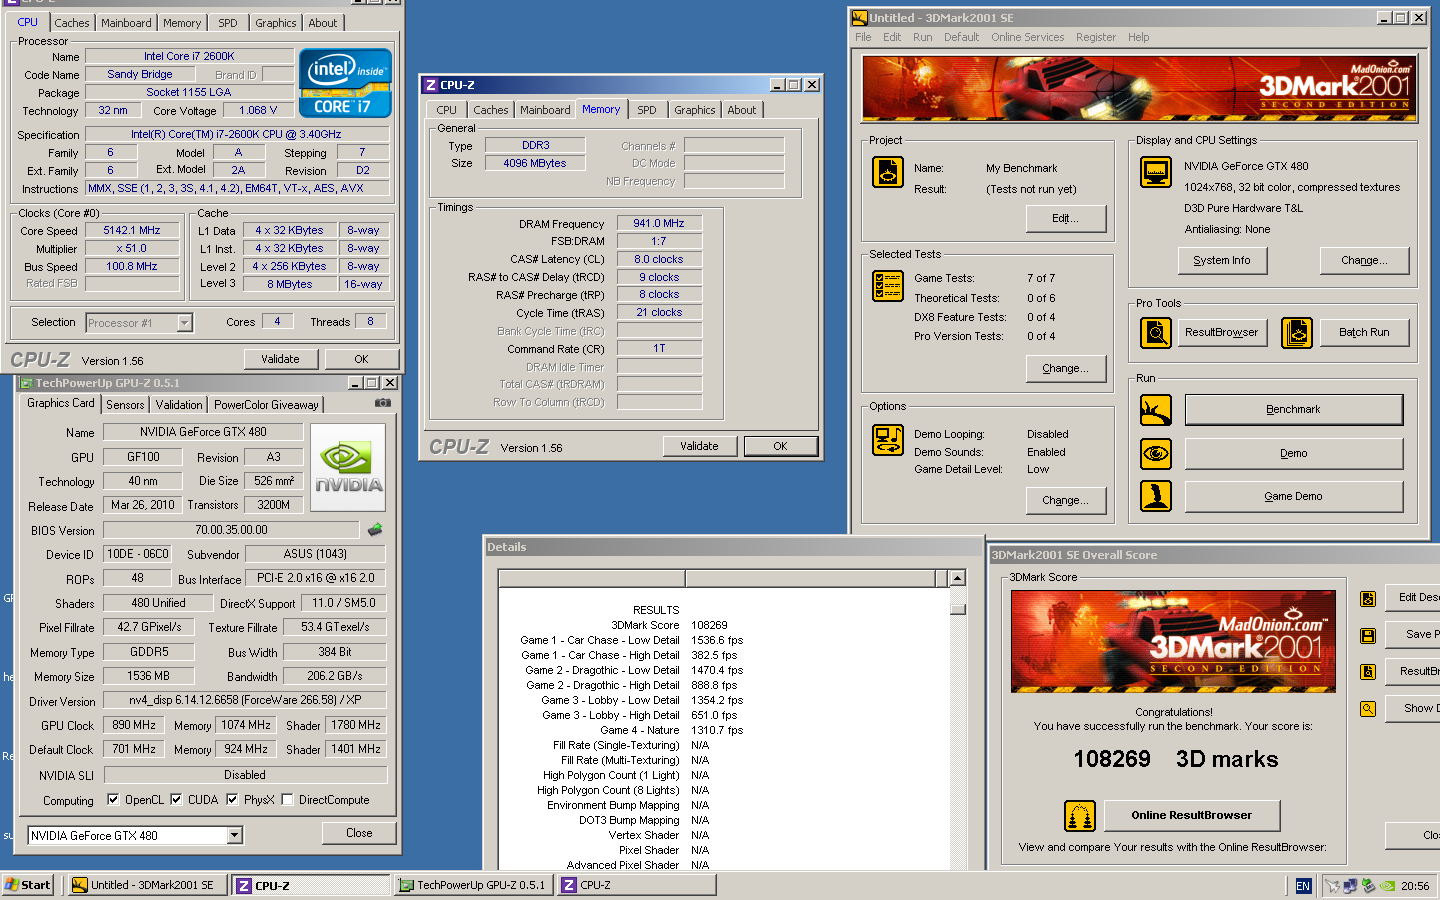Click the ResultBrowser icon in Overall Score window

coord(1368,672)
